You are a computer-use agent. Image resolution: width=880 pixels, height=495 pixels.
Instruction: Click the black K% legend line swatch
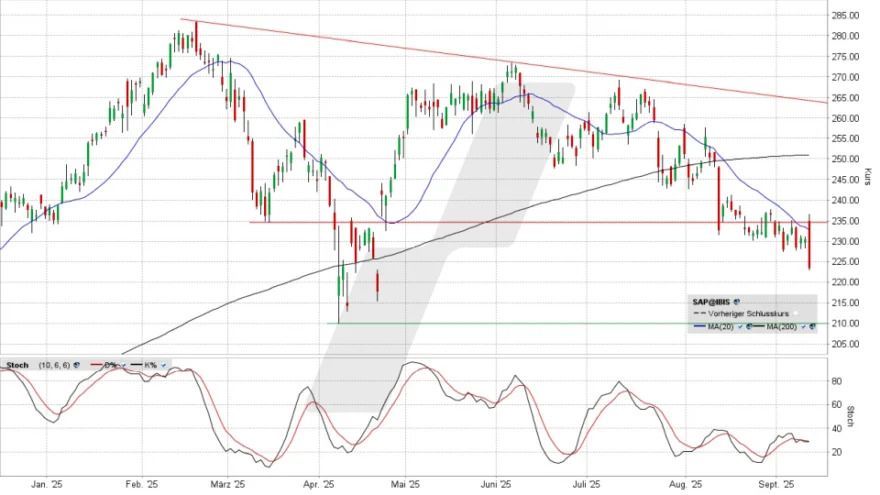(x=136, y=365)
